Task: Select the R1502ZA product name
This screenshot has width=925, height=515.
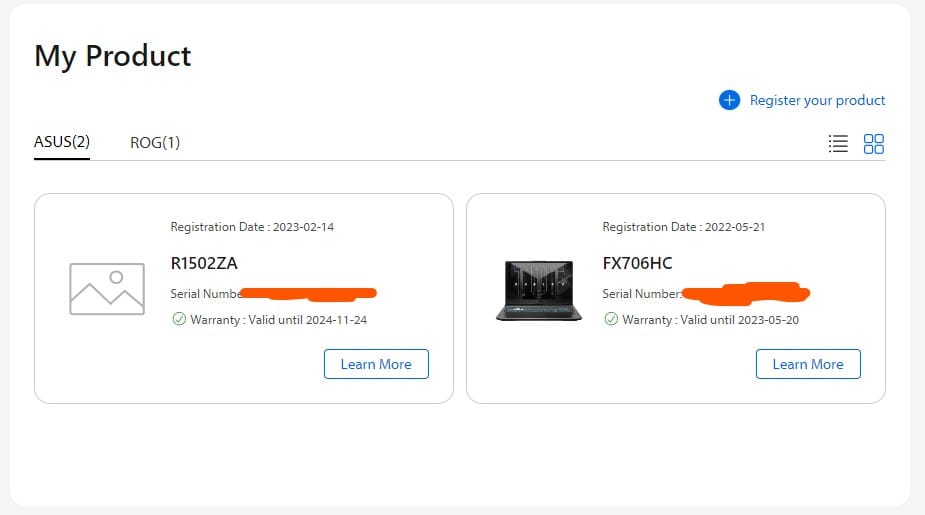Action: pyautogui.click(x=204, y=264)
